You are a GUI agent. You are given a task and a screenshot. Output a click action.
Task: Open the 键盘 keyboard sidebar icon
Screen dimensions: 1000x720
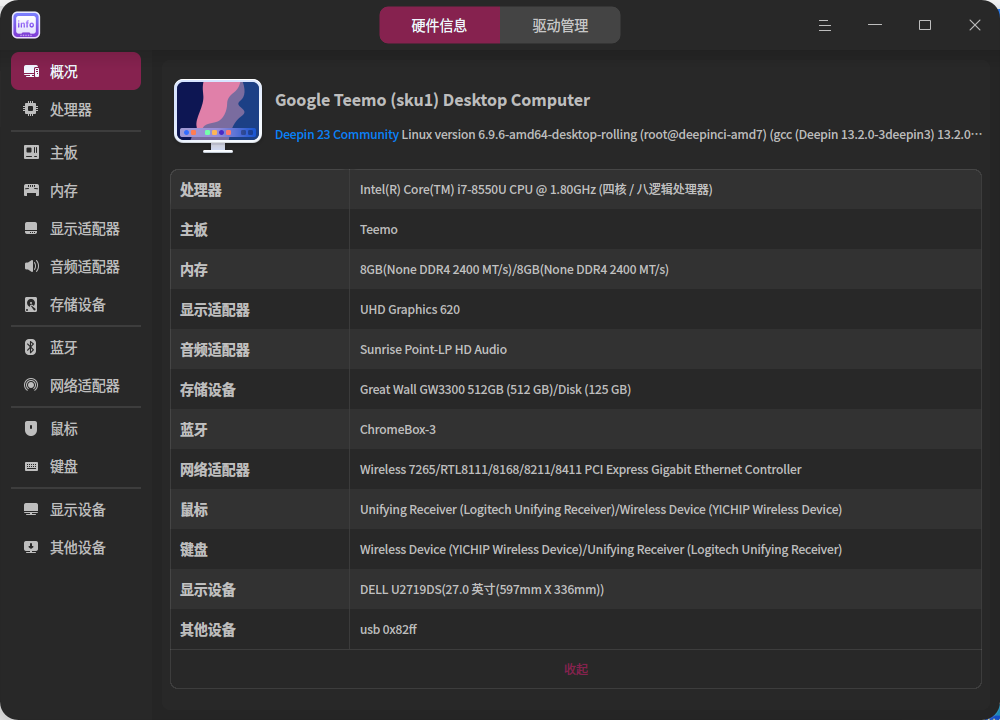tap(31, 466)
